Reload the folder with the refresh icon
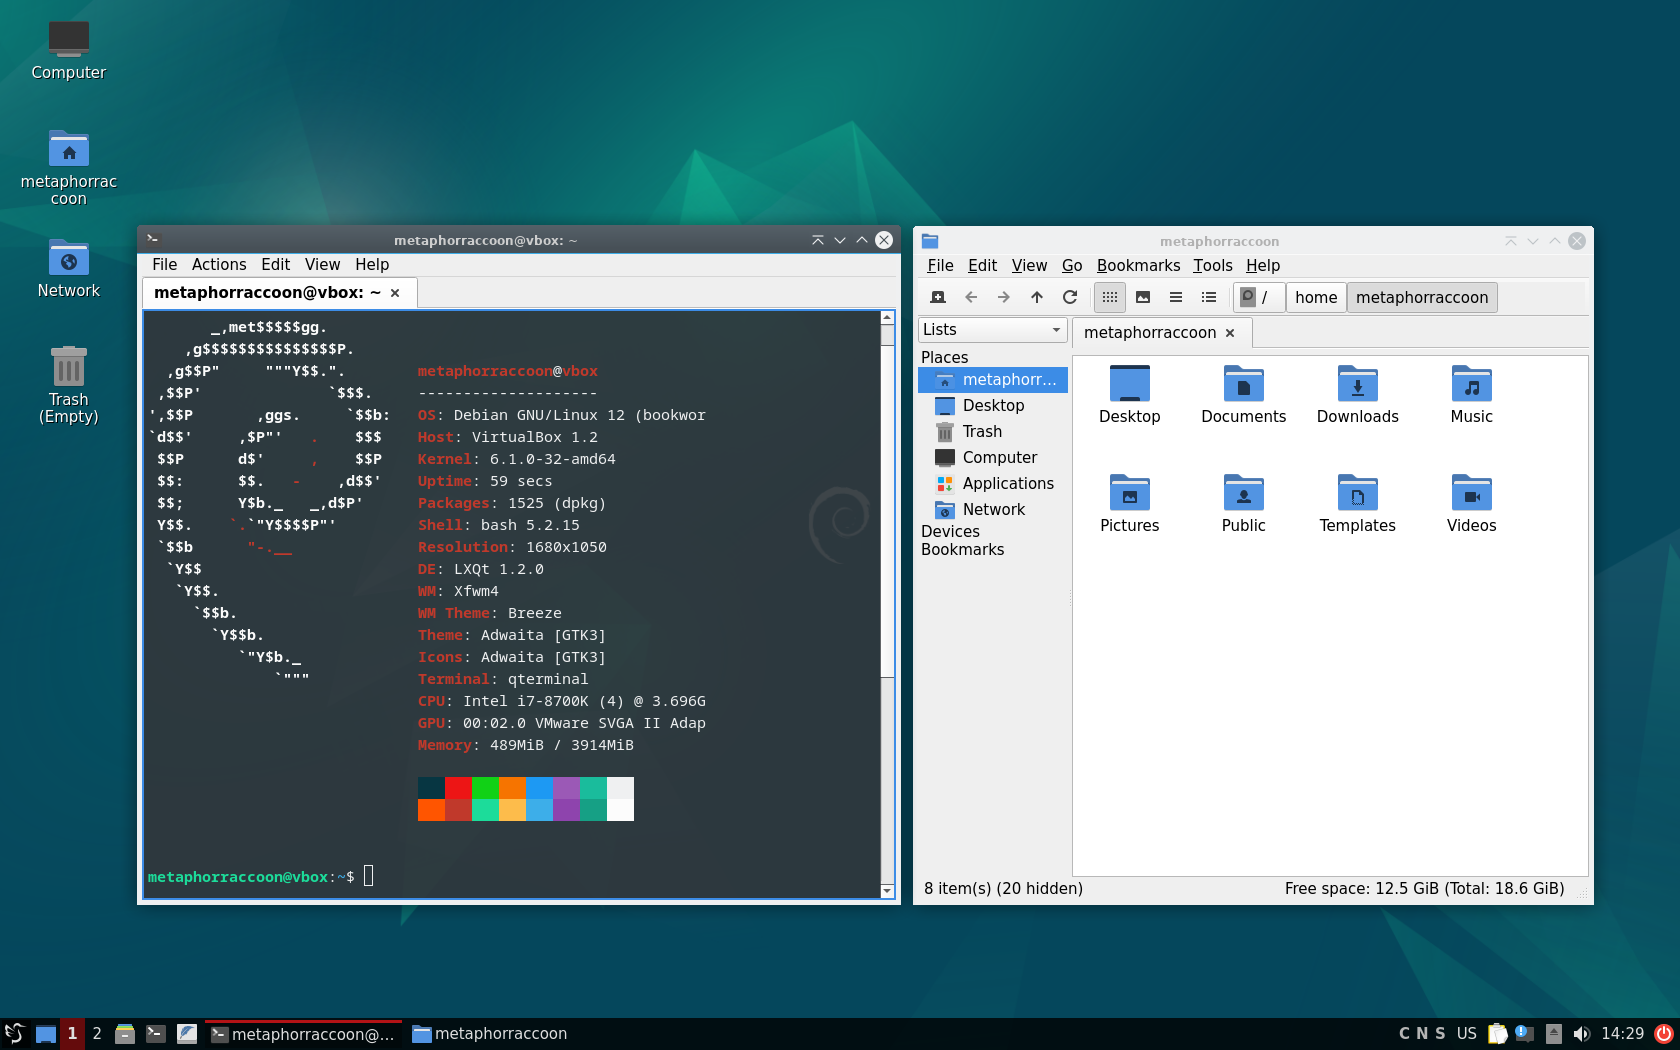 pos(1070,297)
